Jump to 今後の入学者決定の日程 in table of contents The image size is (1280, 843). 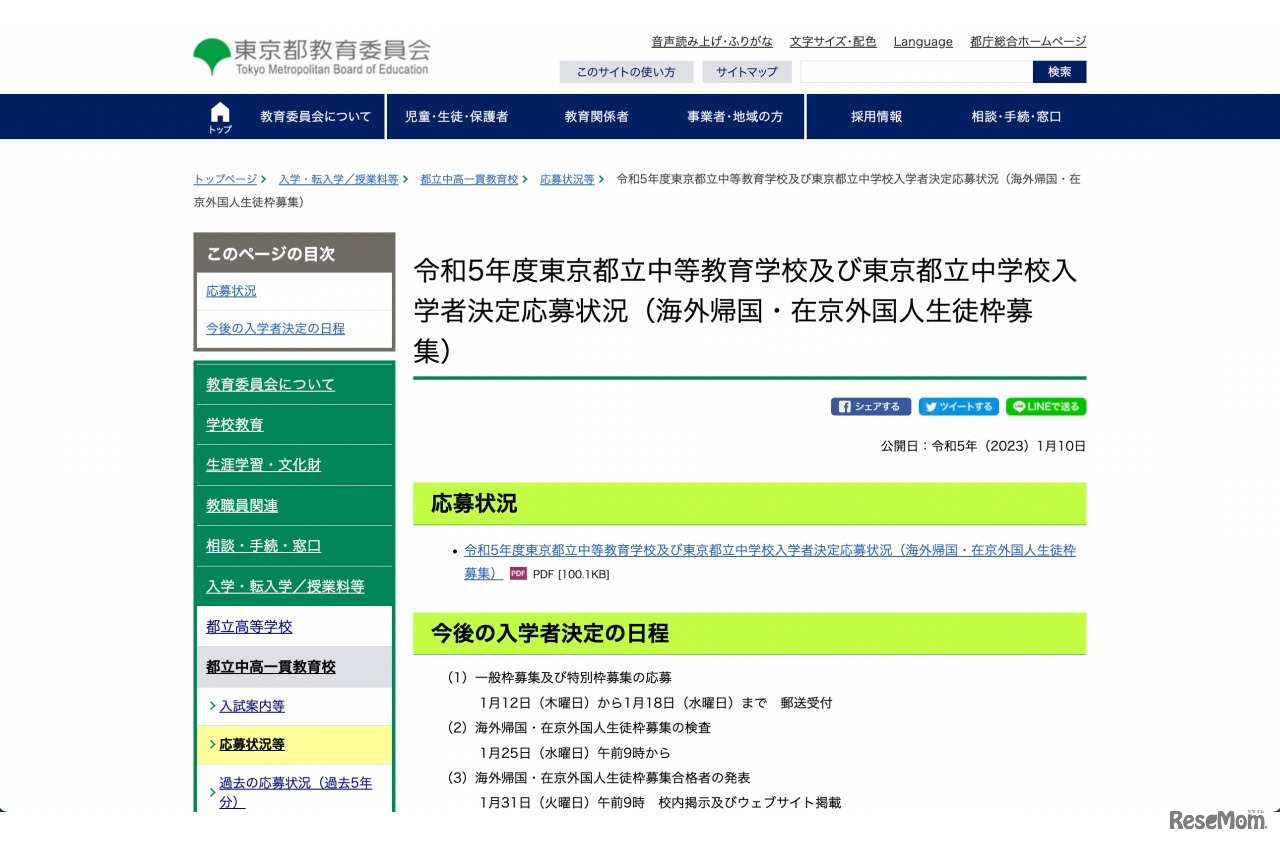click(x=275, y=328)
